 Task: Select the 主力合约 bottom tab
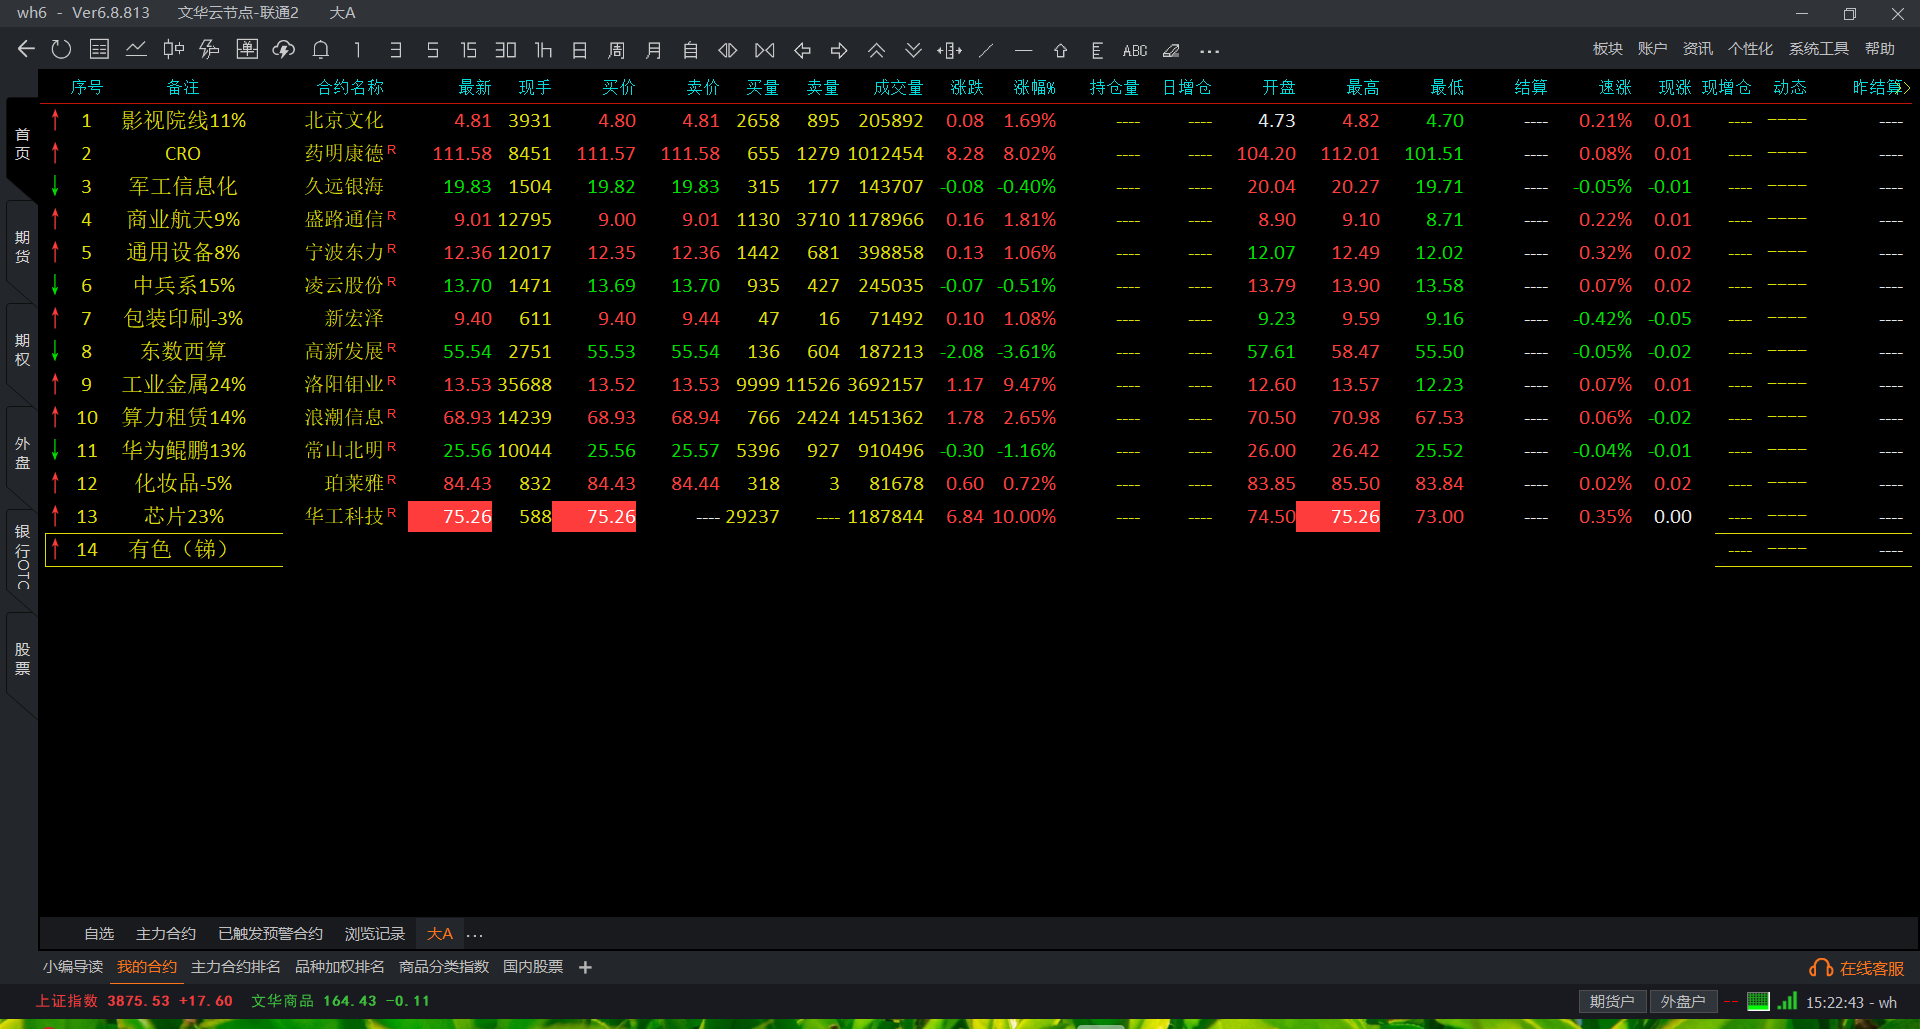pos(166,934)
